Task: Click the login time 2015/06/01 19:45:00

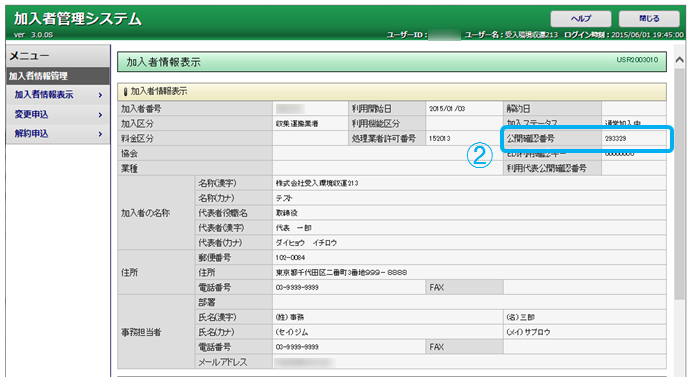Action: (x=647, y=34)
